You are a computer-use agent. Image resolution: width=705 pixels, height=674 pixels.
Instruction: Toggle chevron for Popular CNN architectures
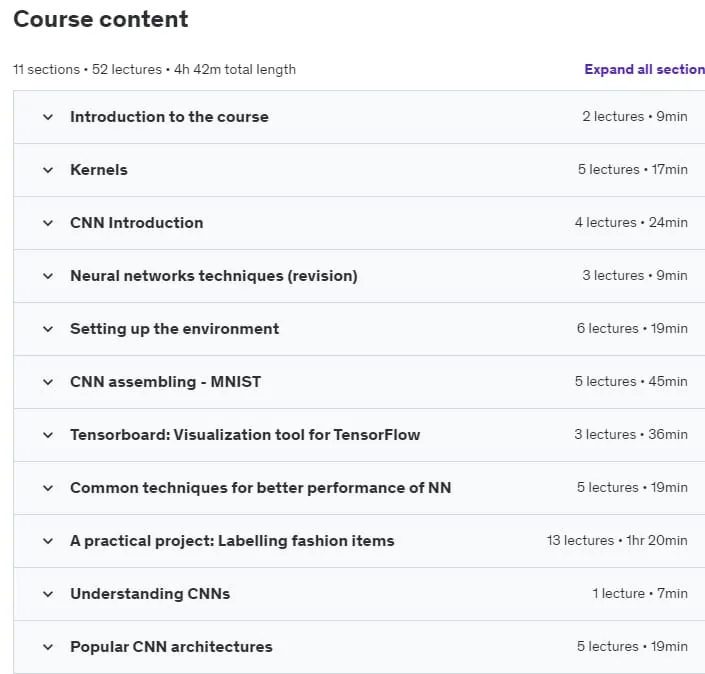click(x=48, y=647)
